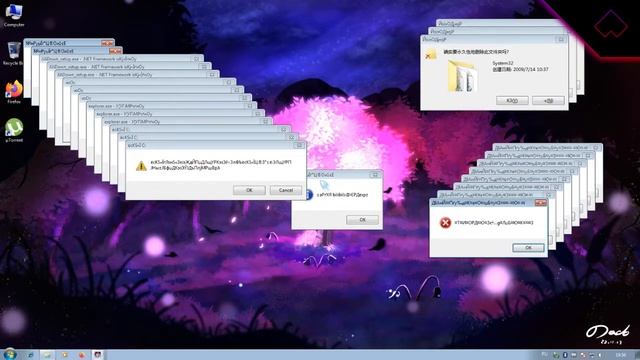Click the taskbar clock
The image size is (640, 360).
(x=620, y=355)
